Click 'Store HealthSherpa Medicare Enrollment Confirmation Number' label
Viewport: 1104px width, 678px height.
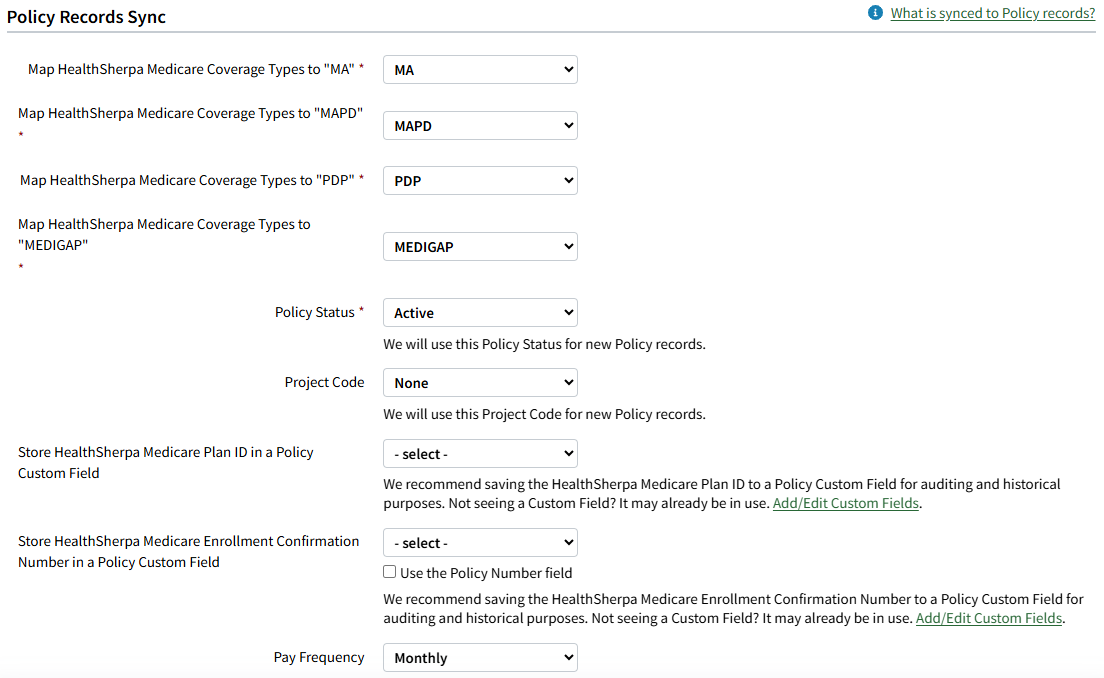[x=188, y=551]
